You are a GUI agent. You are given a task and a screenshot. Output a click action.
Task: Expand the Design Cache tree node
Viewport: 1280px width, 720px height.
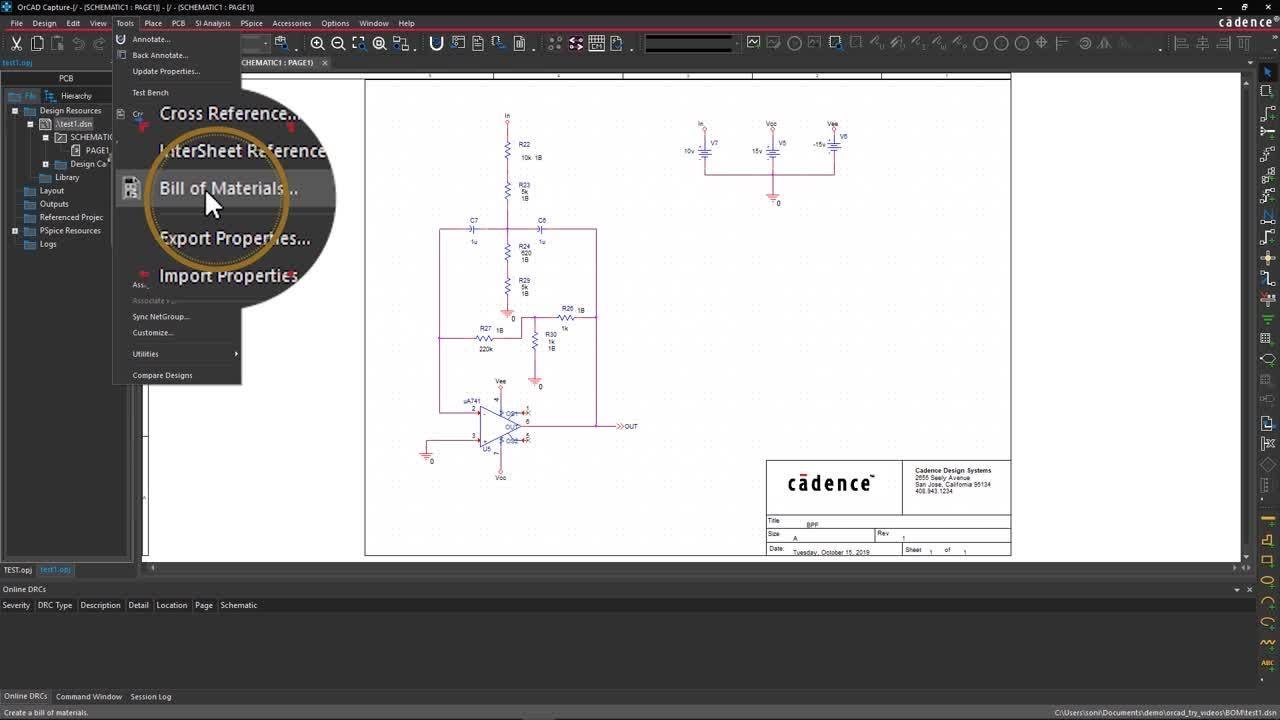(45, 164)
